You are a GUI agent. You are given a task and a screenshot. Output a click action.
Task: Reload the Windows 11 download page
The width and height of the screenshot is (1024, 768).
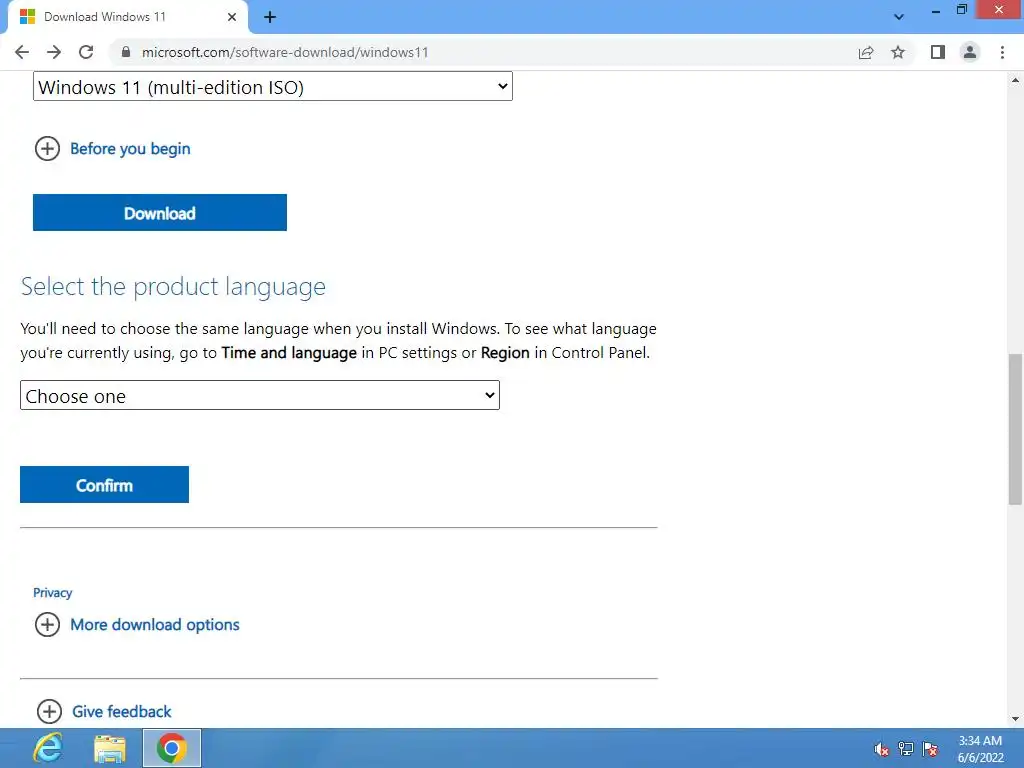(86, 52)
